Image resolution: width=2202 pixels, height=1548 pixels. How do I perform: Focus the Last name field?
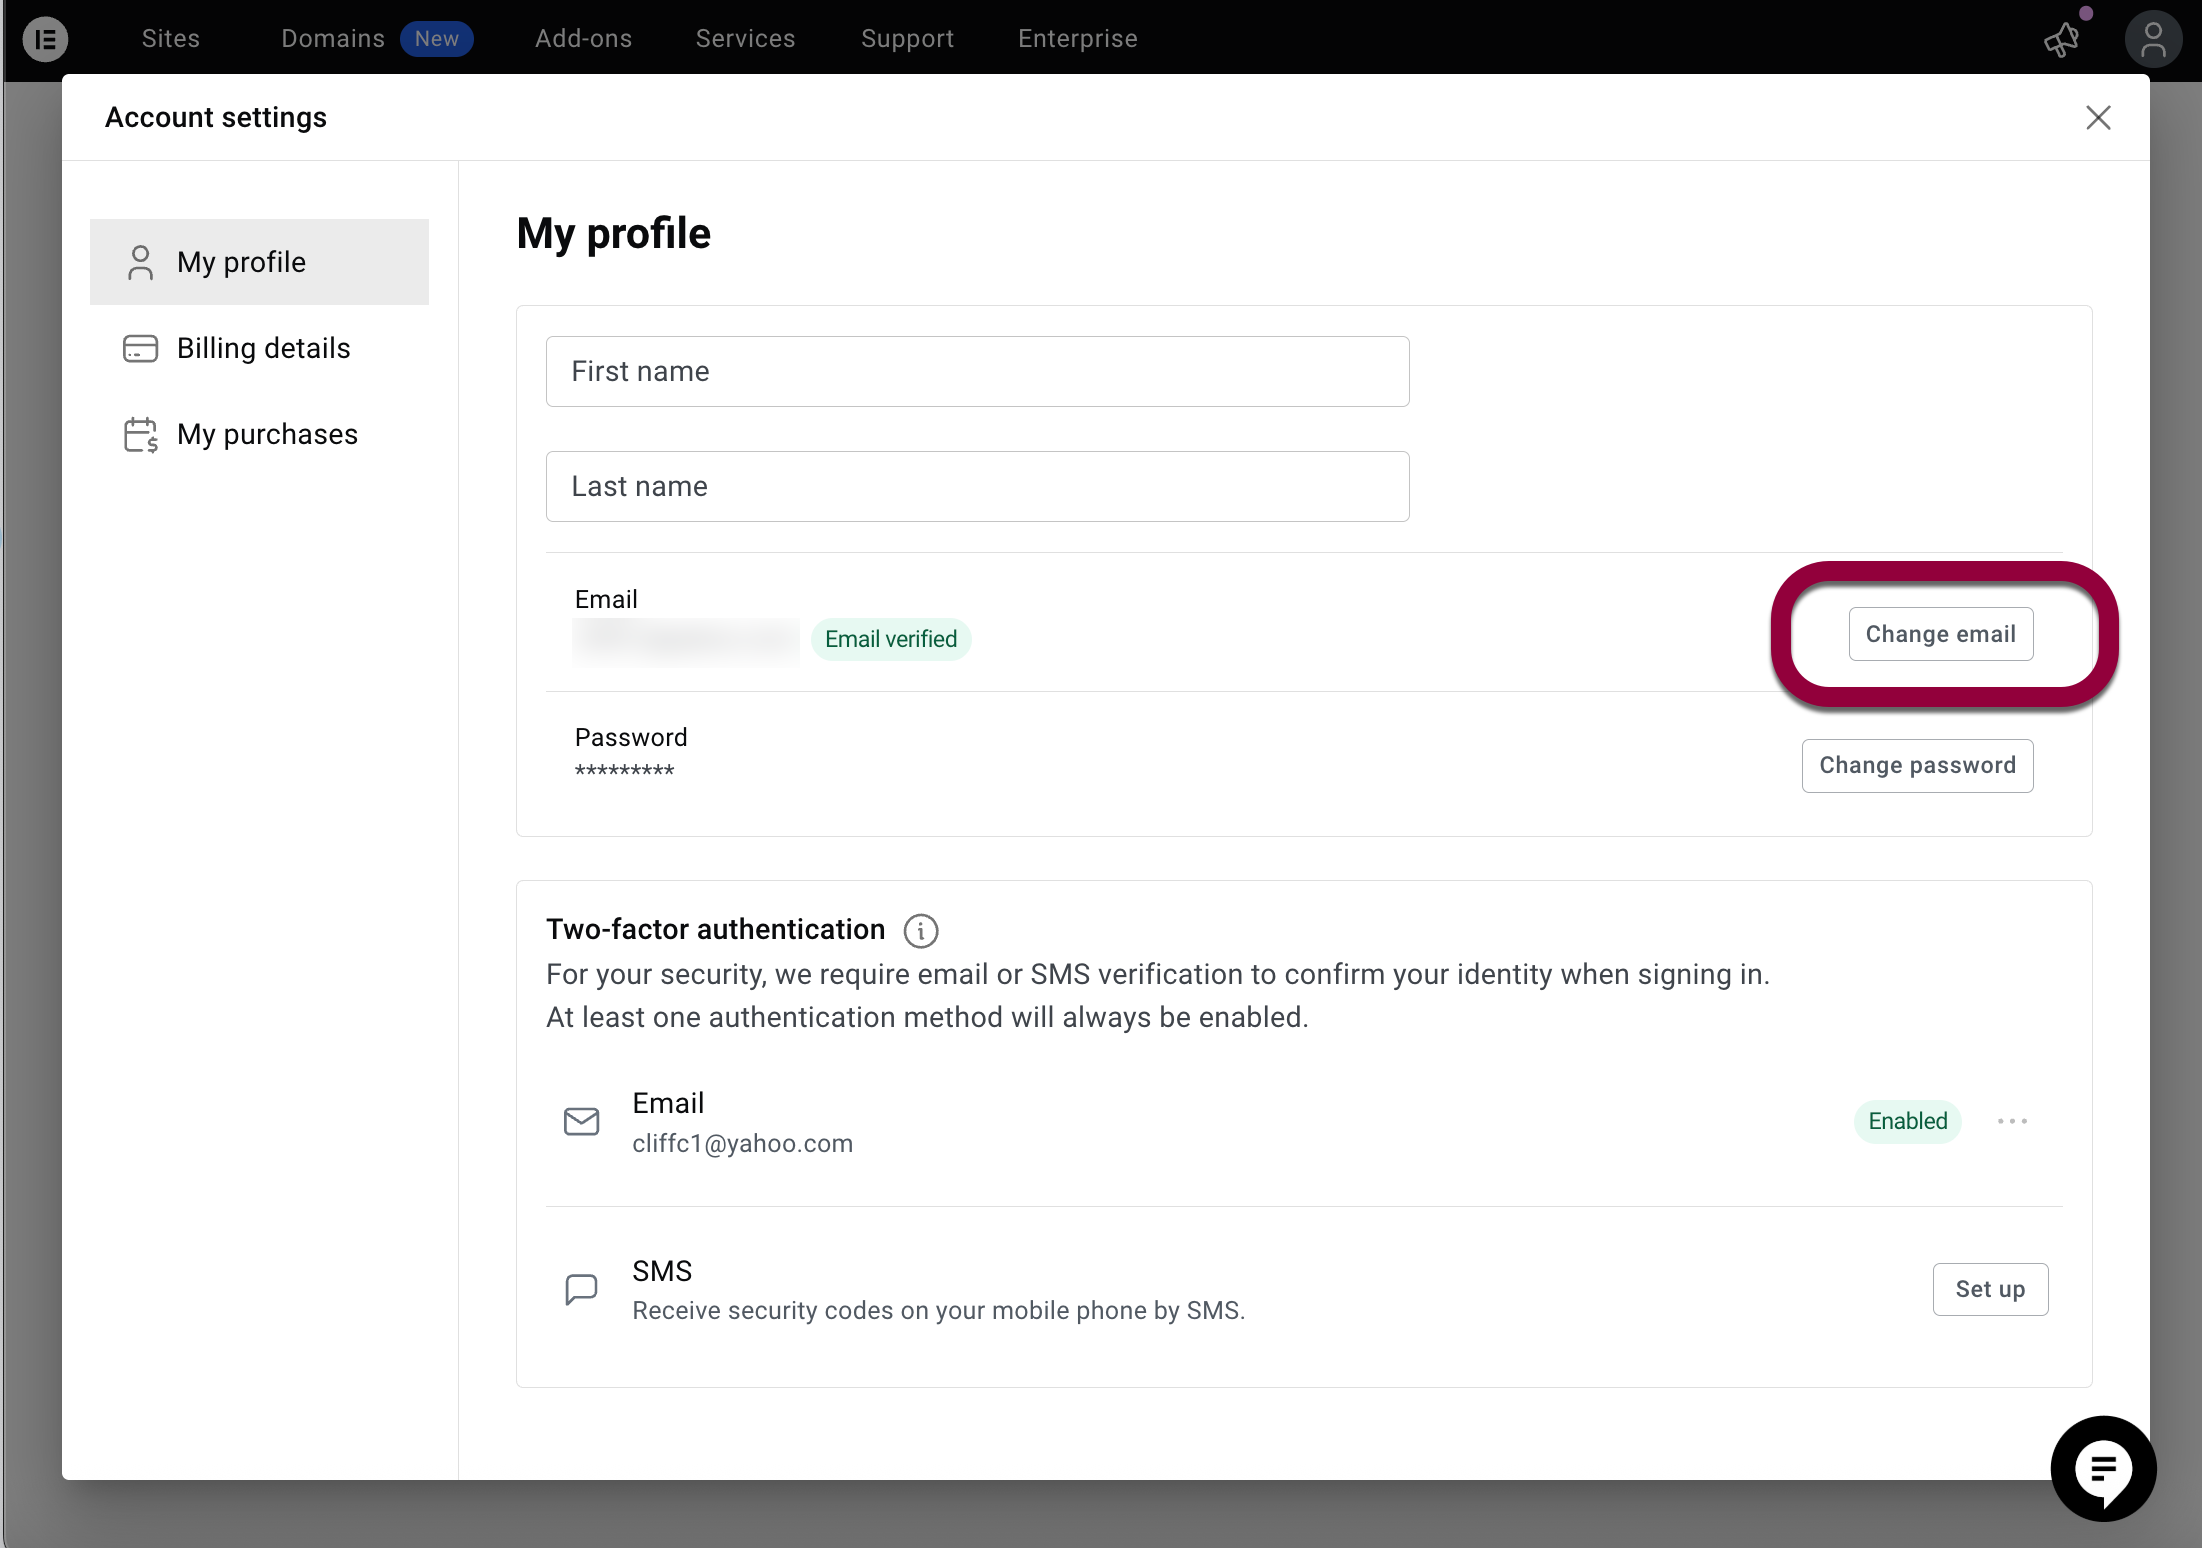point(977,487)
